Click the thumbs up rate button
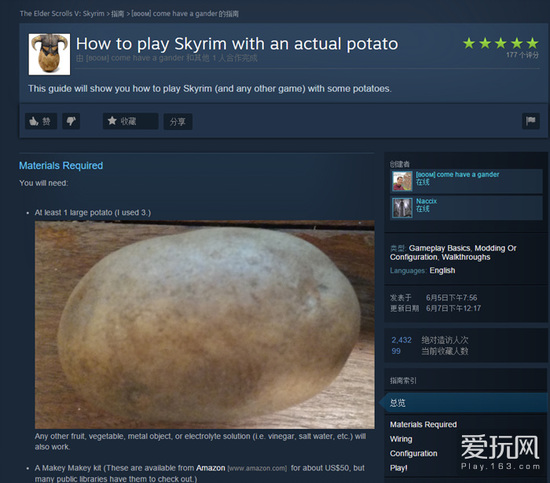The height and width of the screenshot is (483, 550). [x=41, y=121]
